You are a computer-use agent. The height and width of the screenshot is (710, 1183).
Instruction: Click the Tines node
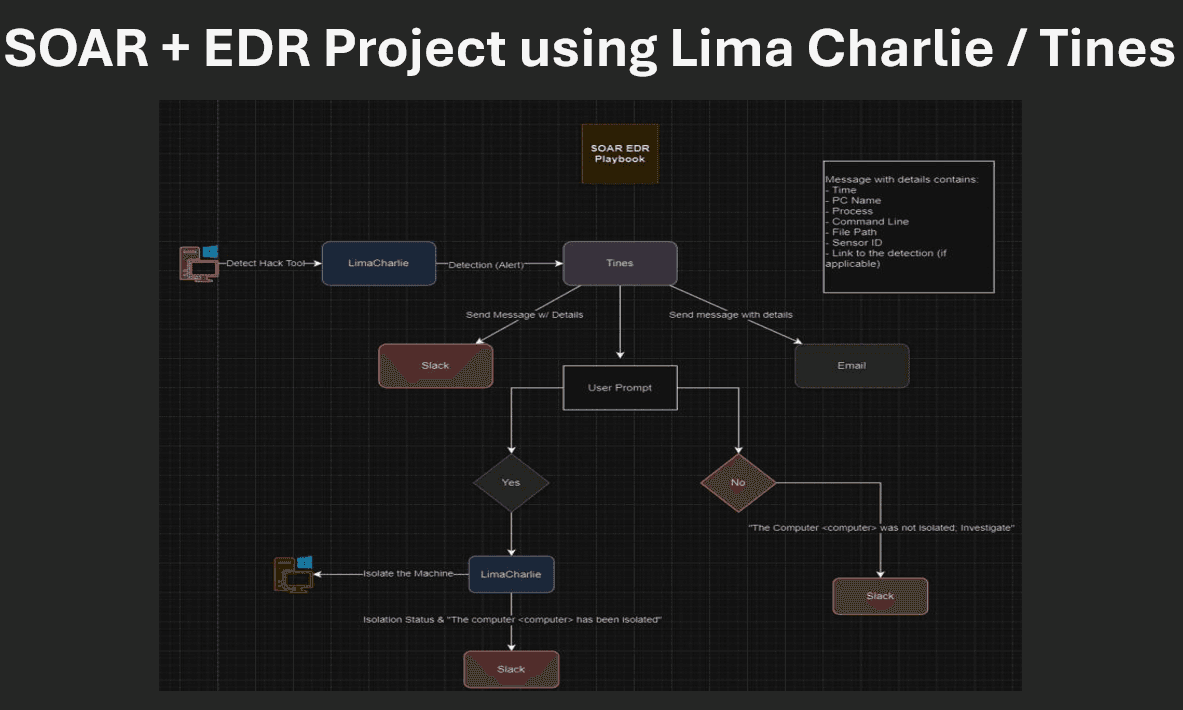tap(620, 264)
